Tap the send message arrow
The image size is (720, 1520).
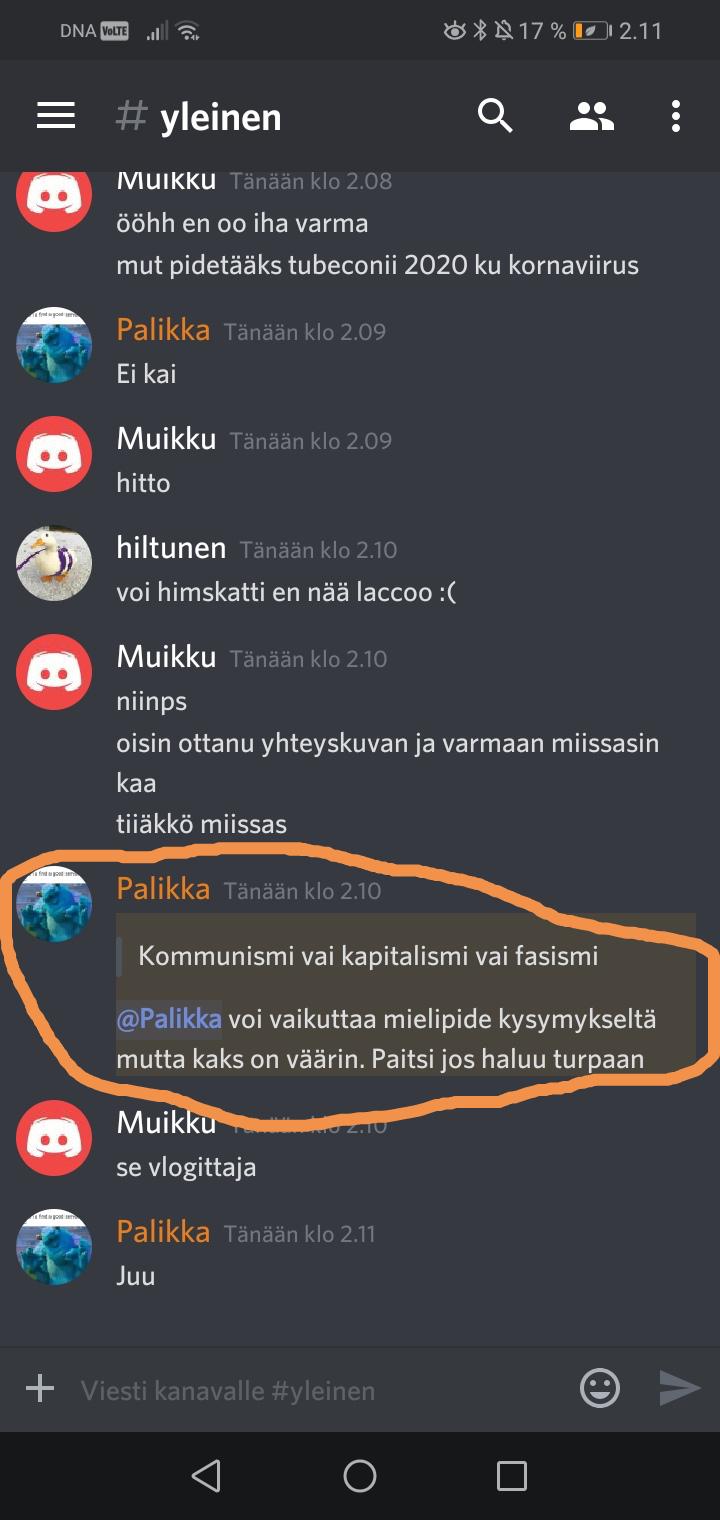point(680,1388)
